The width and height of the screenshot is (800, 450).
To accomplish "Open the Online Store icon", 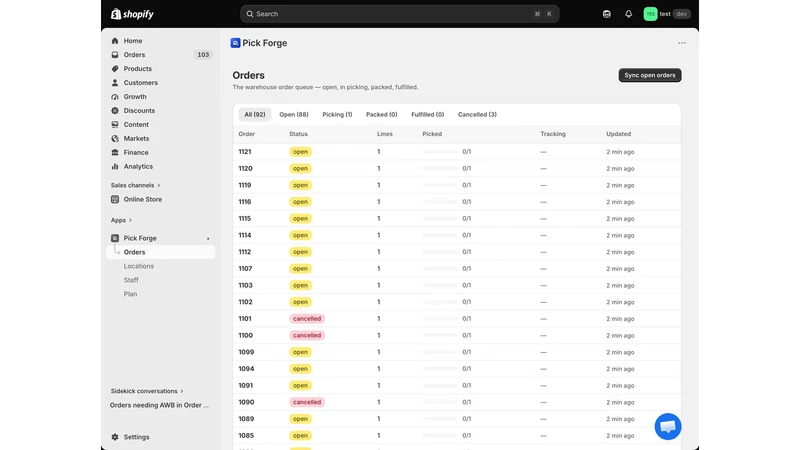I will pyautogui.click(x=115, y=199).
